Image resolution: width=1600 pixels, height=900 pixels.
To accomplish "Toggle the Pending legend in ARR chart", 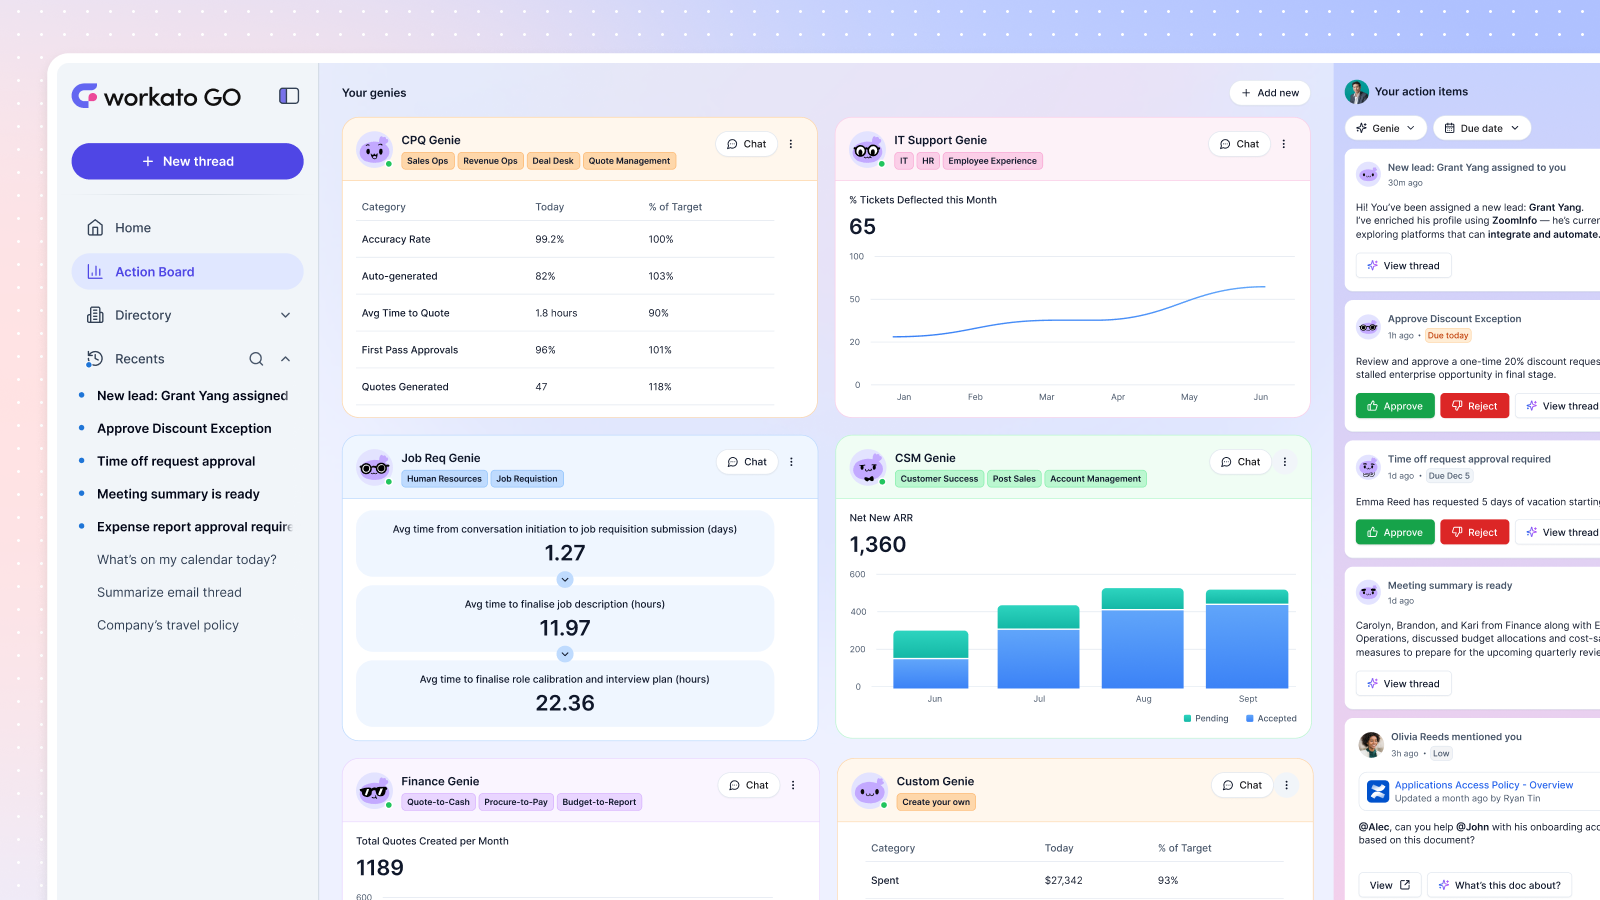I will (1205, 718).
